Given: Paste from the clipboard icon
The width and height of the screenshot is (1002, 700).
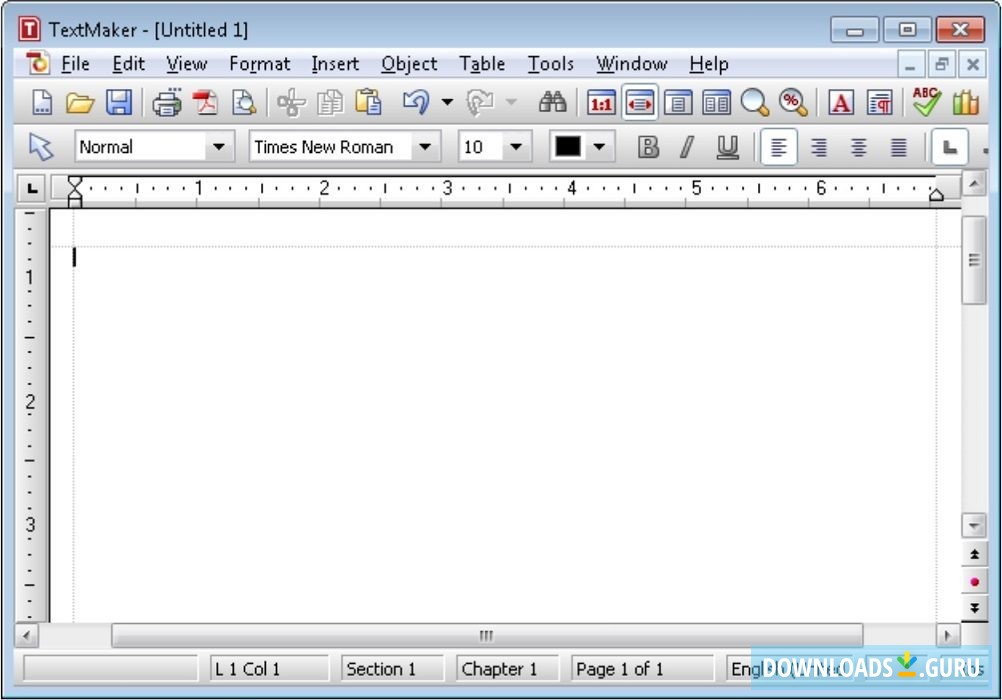Looking at the screenshot, I should coord(368,102).
